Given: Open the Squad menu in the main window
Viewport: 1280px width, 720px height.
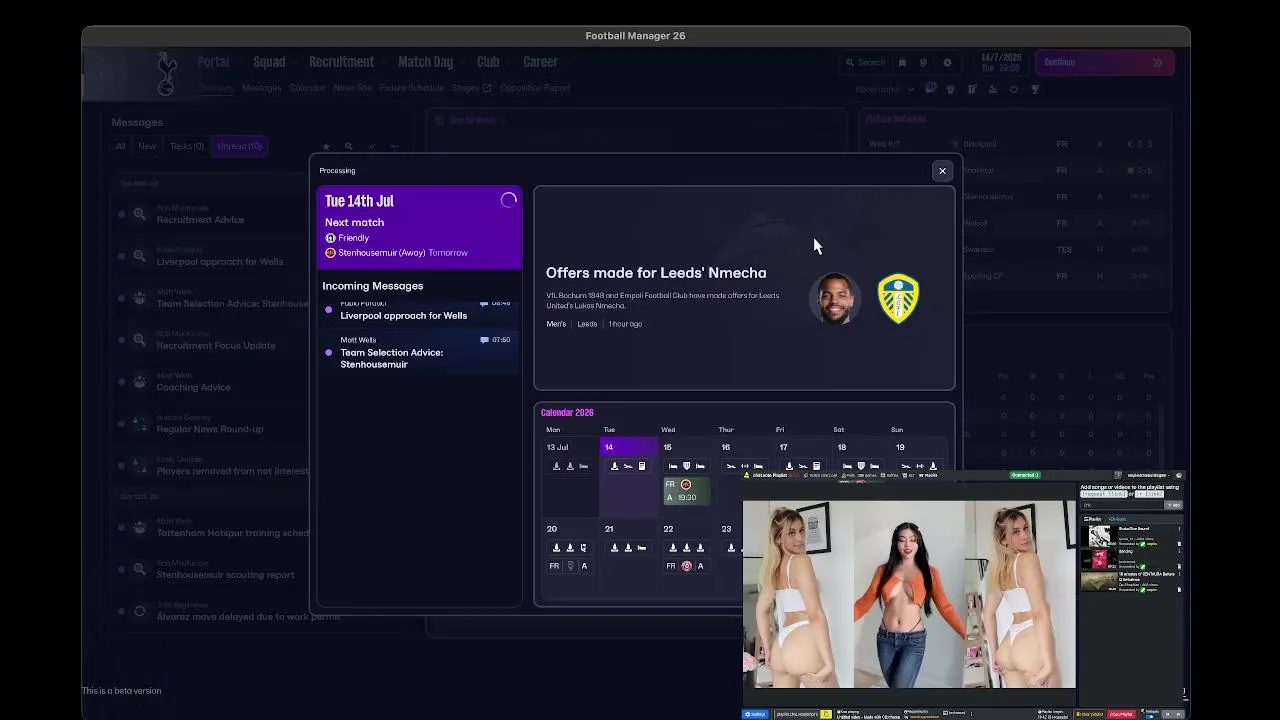Looking at the screenshot, I should point(269,62).
